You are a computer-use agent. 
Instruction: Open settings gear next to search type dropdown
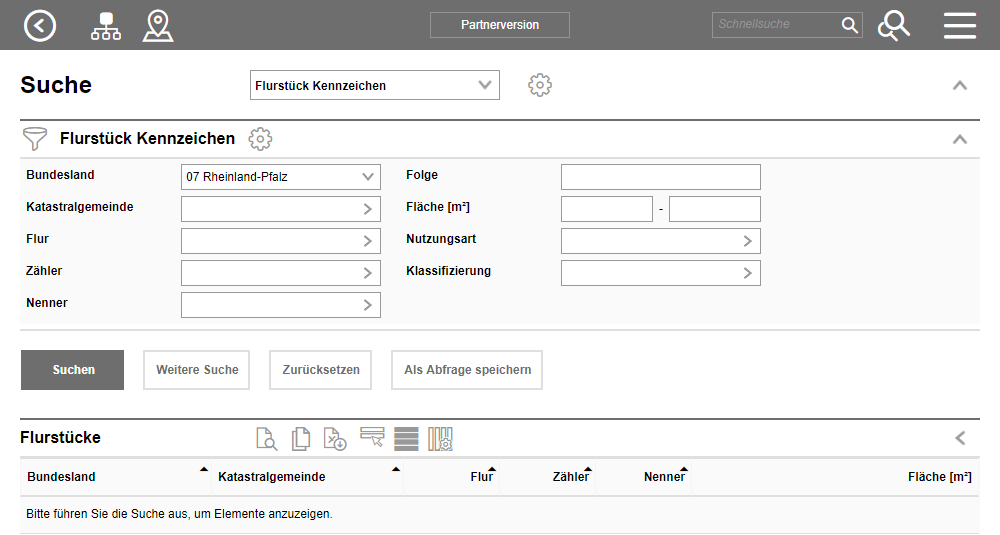pyautogui.click(x=540, y=85)
